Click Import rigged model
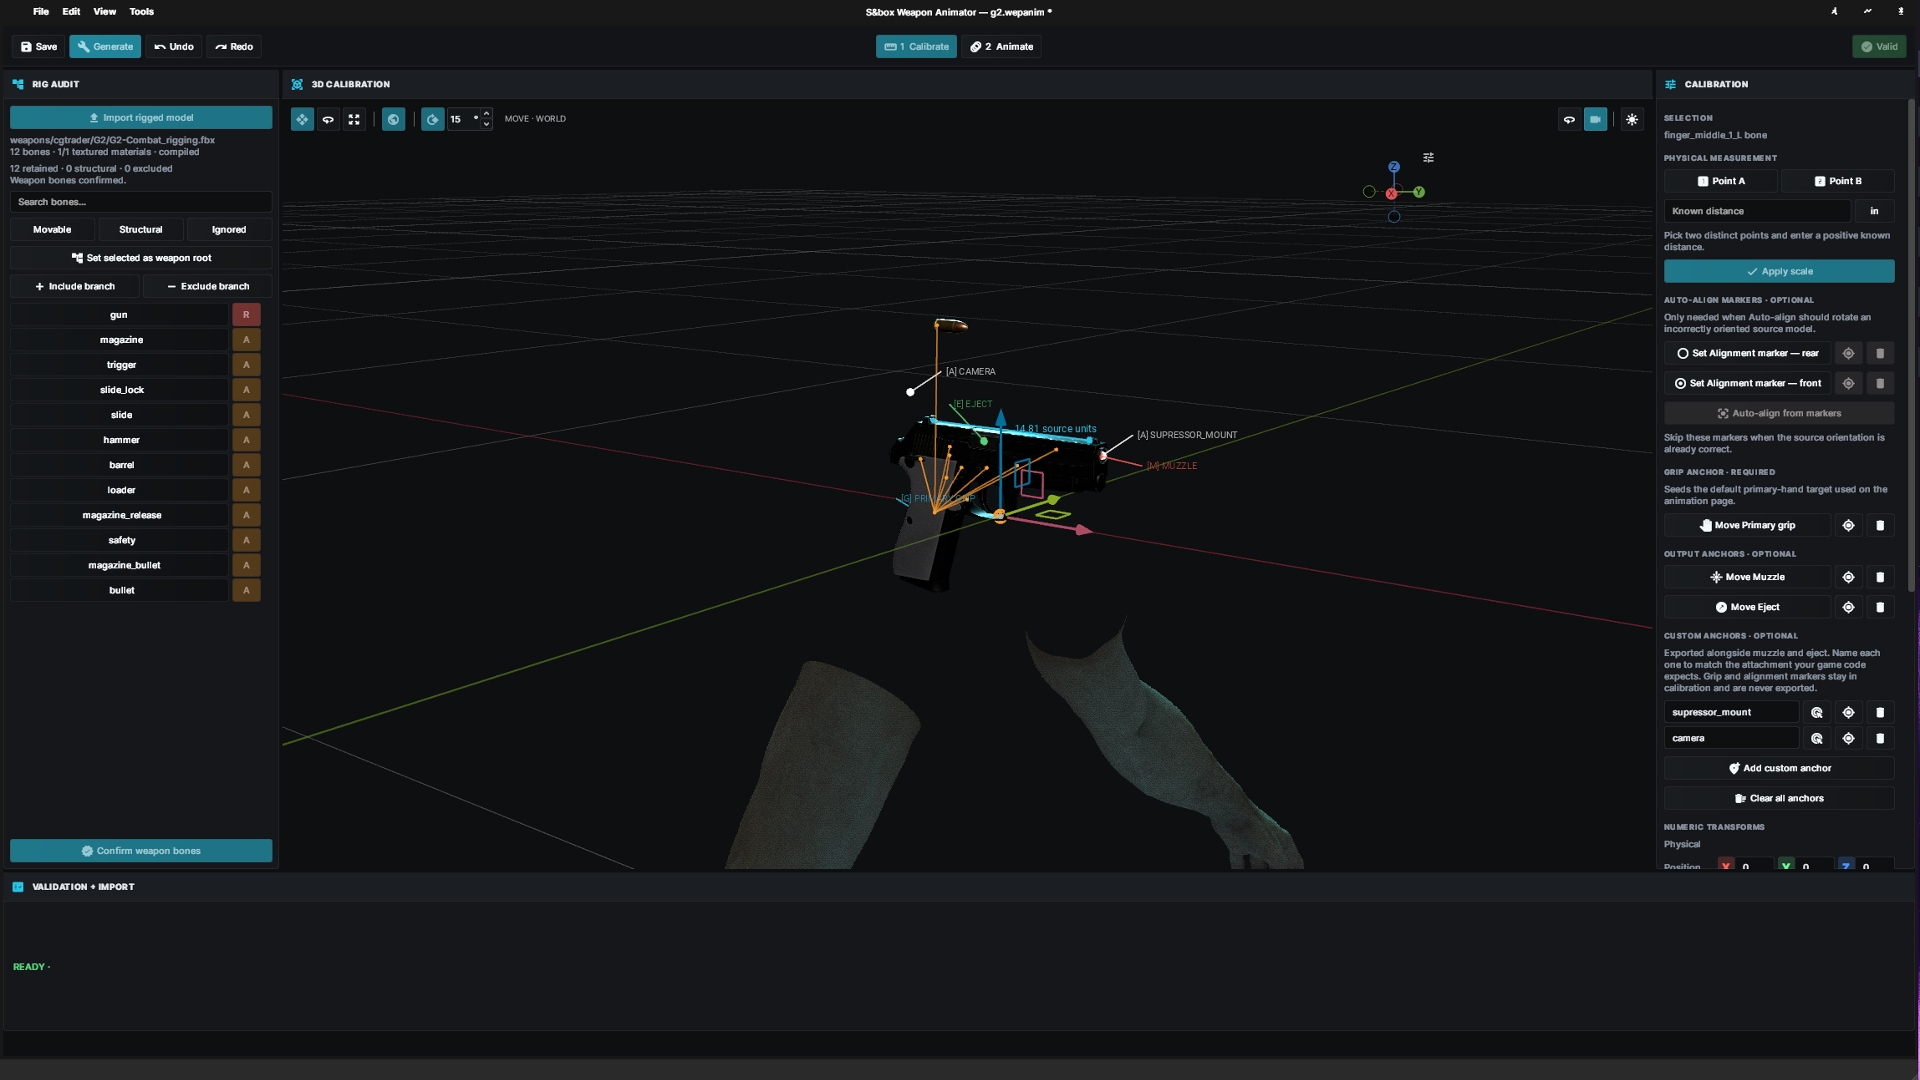 141,118
